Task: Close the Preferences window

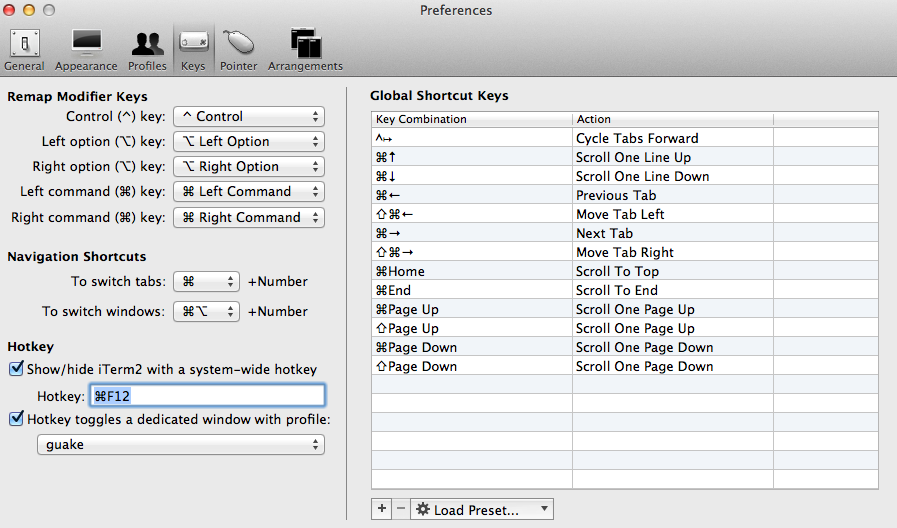Action: click(8, 10)
